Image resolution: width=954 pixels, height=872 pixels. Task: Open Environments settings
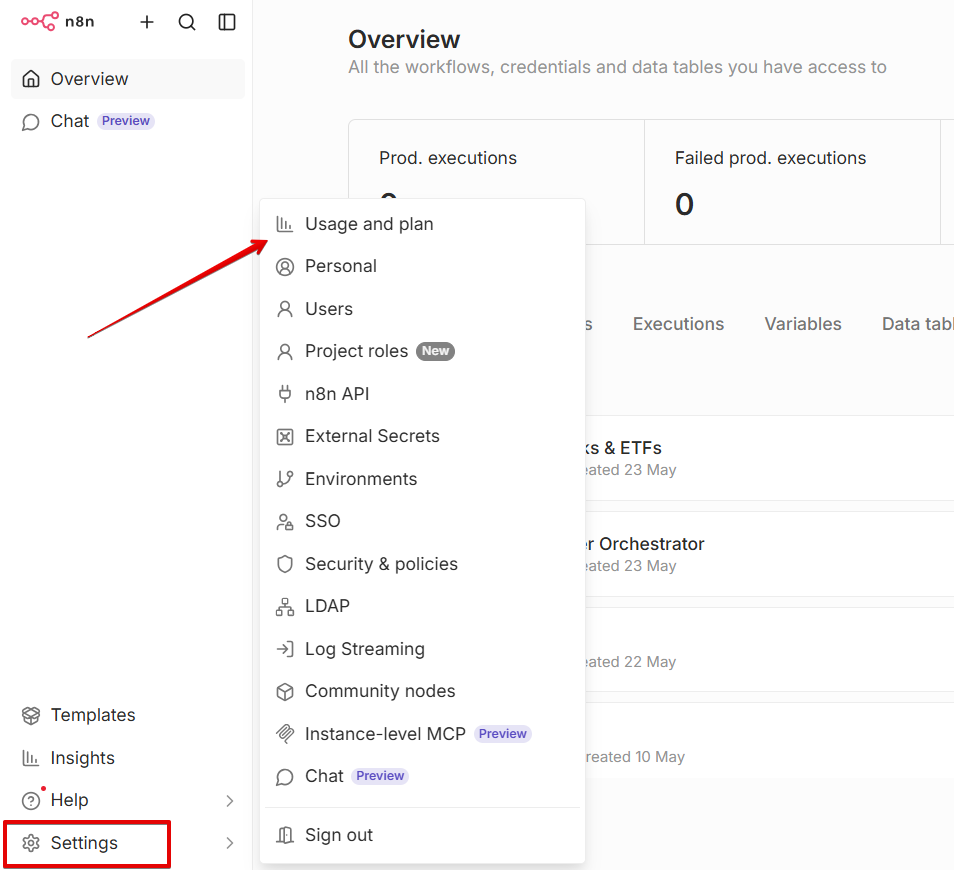click(422, 479)
